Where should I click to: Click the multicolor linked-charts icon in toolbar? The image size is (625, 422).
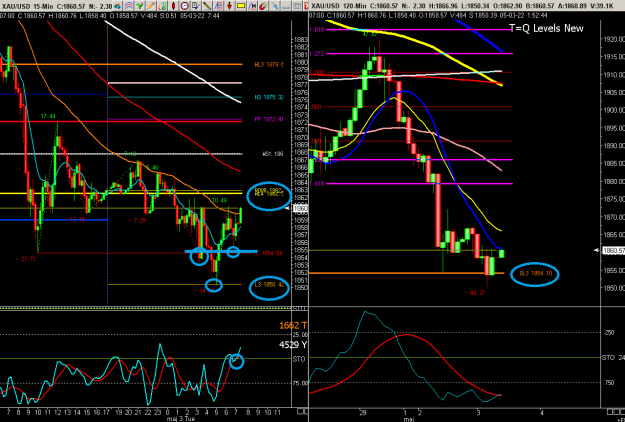[x=117, y=6]
